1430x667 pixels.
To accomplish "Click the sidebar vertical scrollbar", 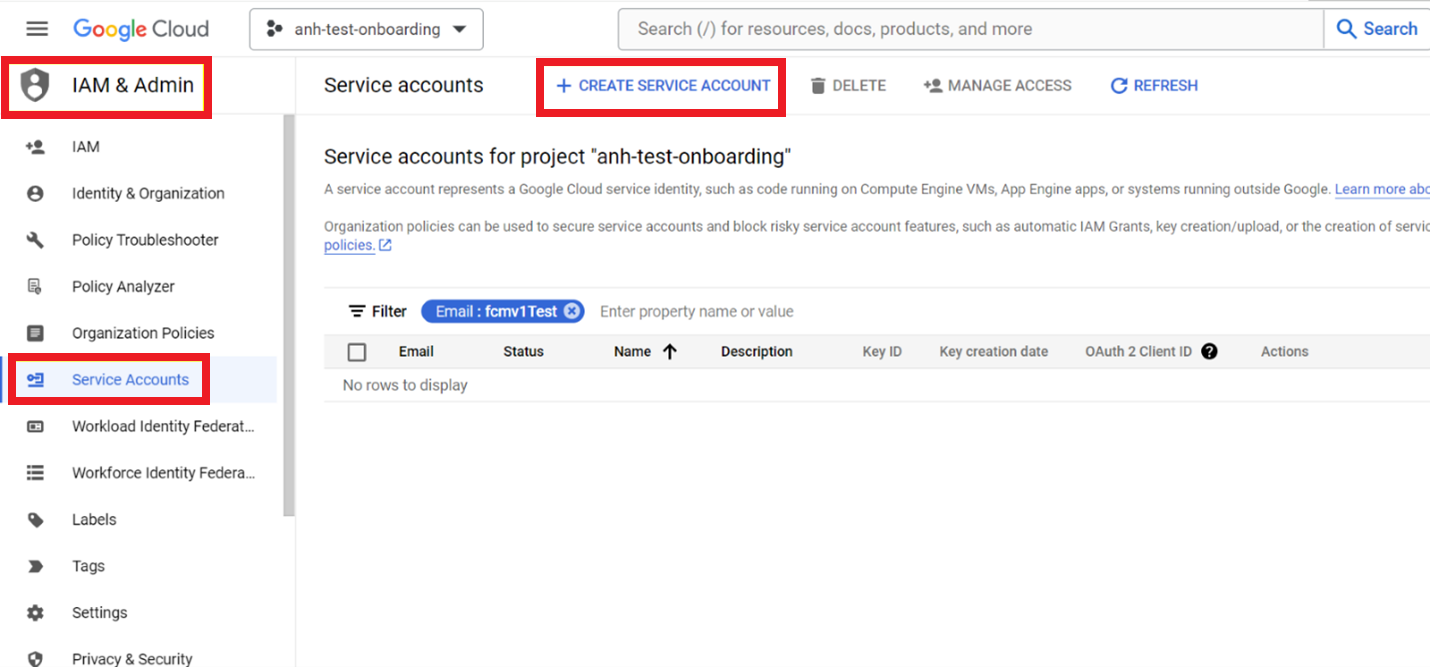I will [289, 315].
